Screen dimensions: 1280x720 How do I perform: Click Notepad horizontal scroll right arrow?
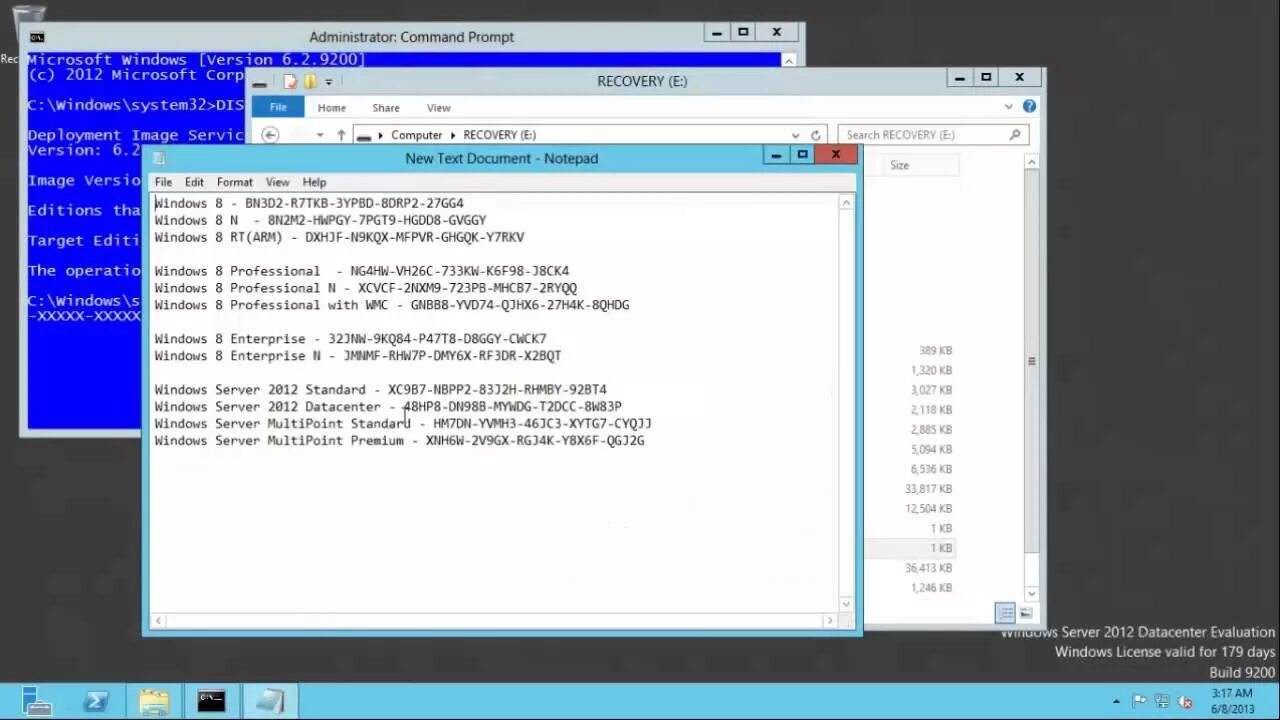(830, 620)
